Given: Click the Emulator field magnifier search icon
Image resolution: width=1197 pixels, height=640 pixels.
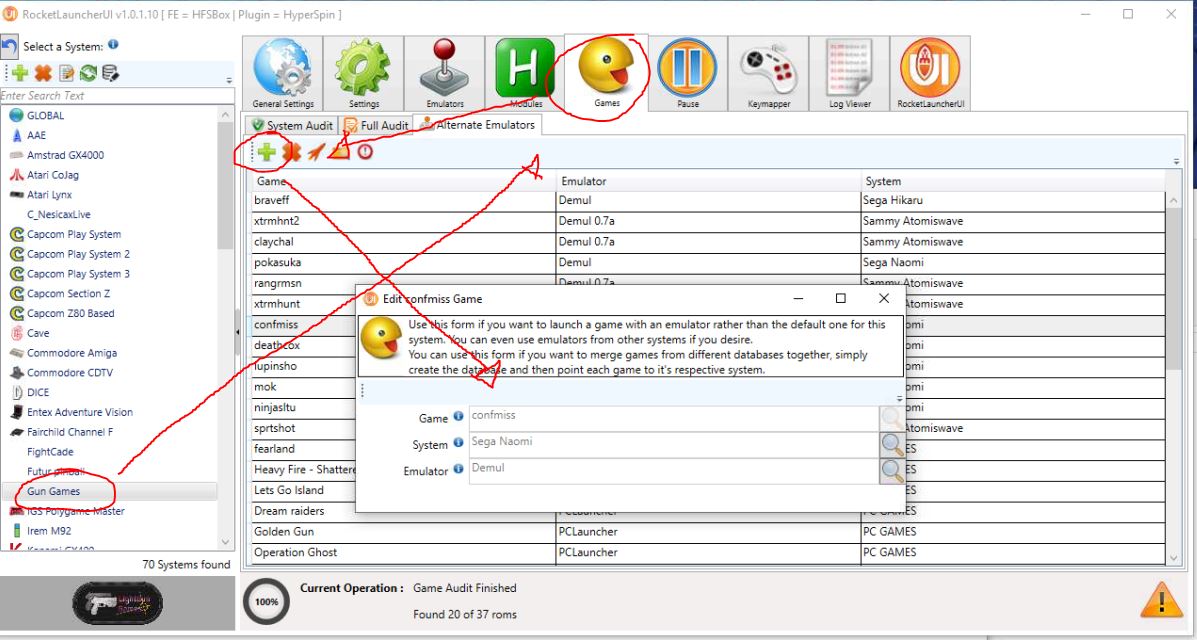Looking at the screenshot, I should tap(892, 471).
